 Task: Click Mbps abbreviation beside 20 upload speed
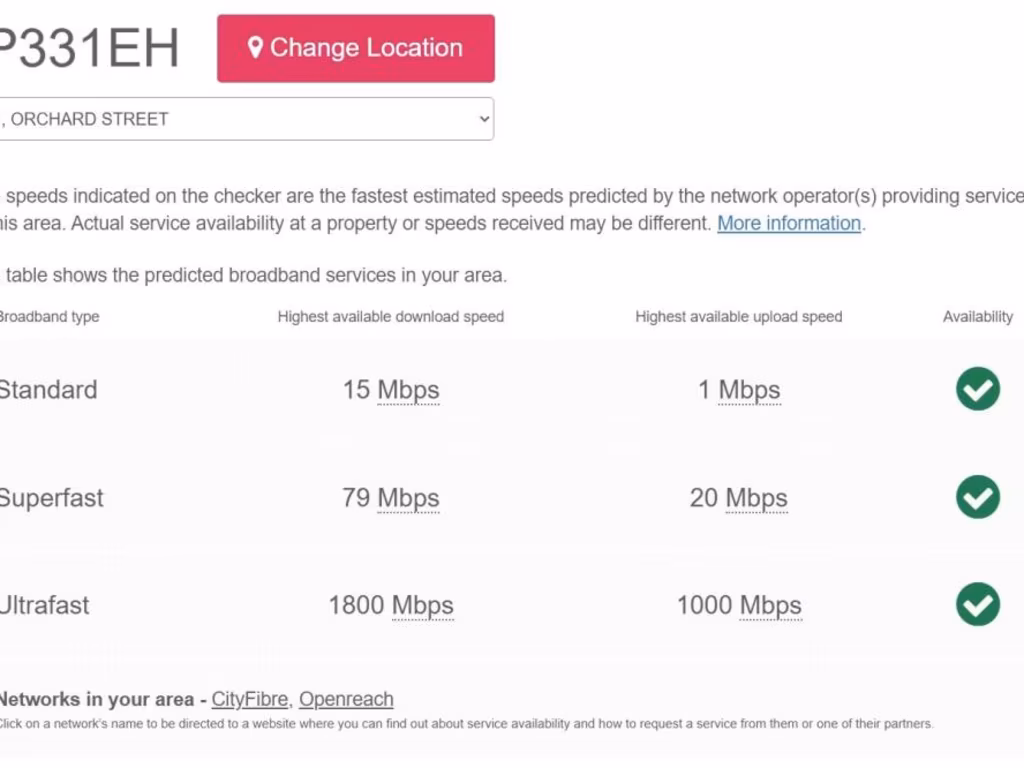tap(756, 498)
